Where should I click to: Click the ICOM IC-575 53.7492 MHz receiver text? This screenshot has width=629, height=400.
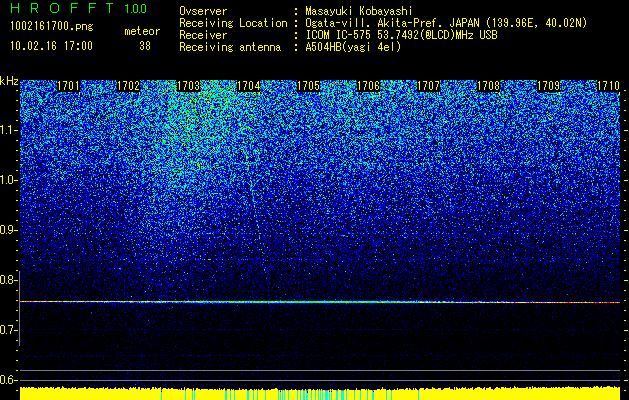click(401, 35)
